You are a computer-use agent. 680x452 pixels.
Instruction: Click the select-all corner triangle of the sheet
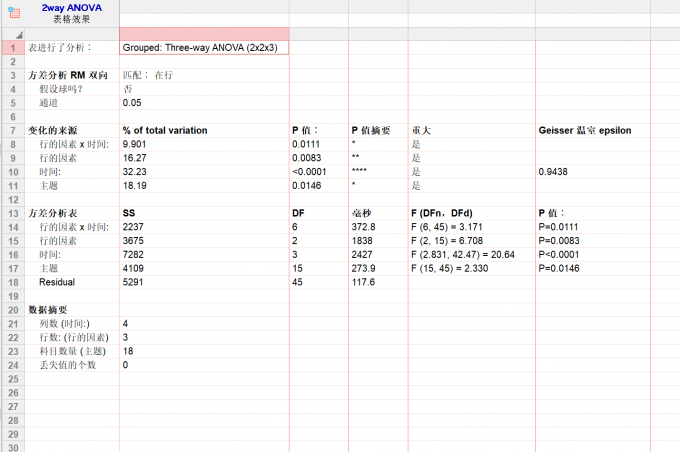pyautogui.click(x=19, y=35)
